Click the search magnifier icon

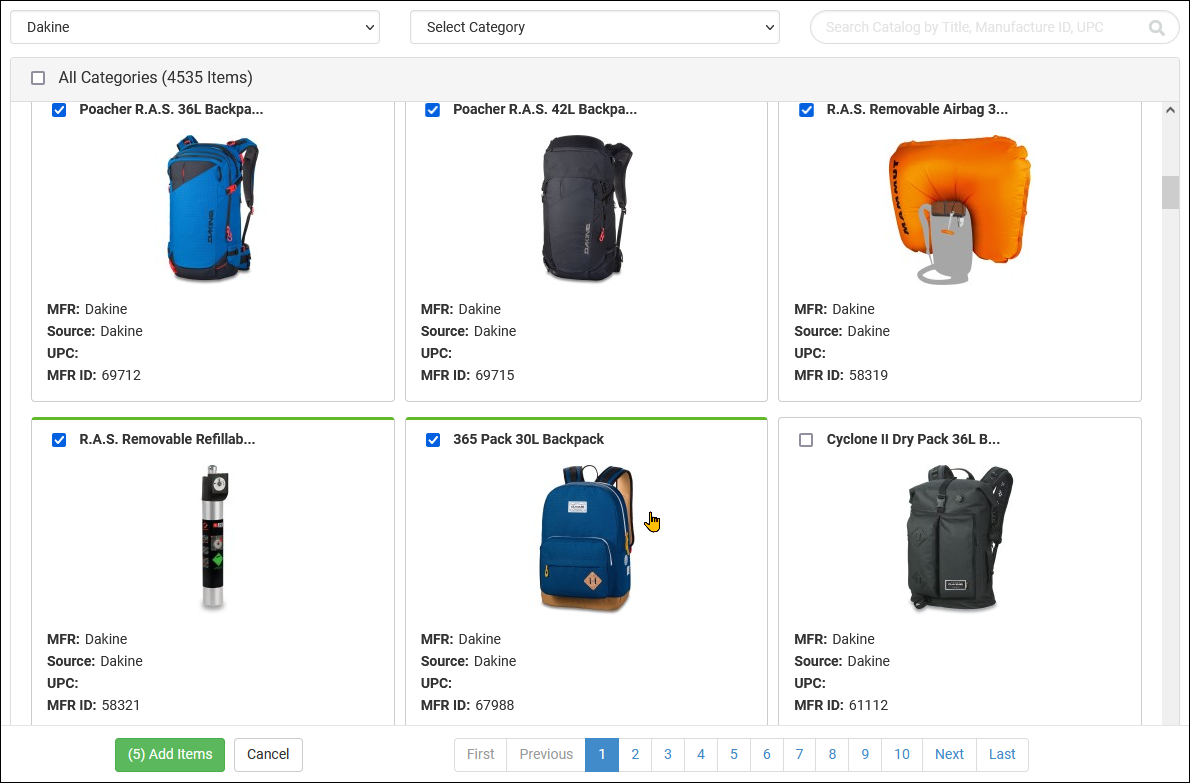coord(1156,28)
